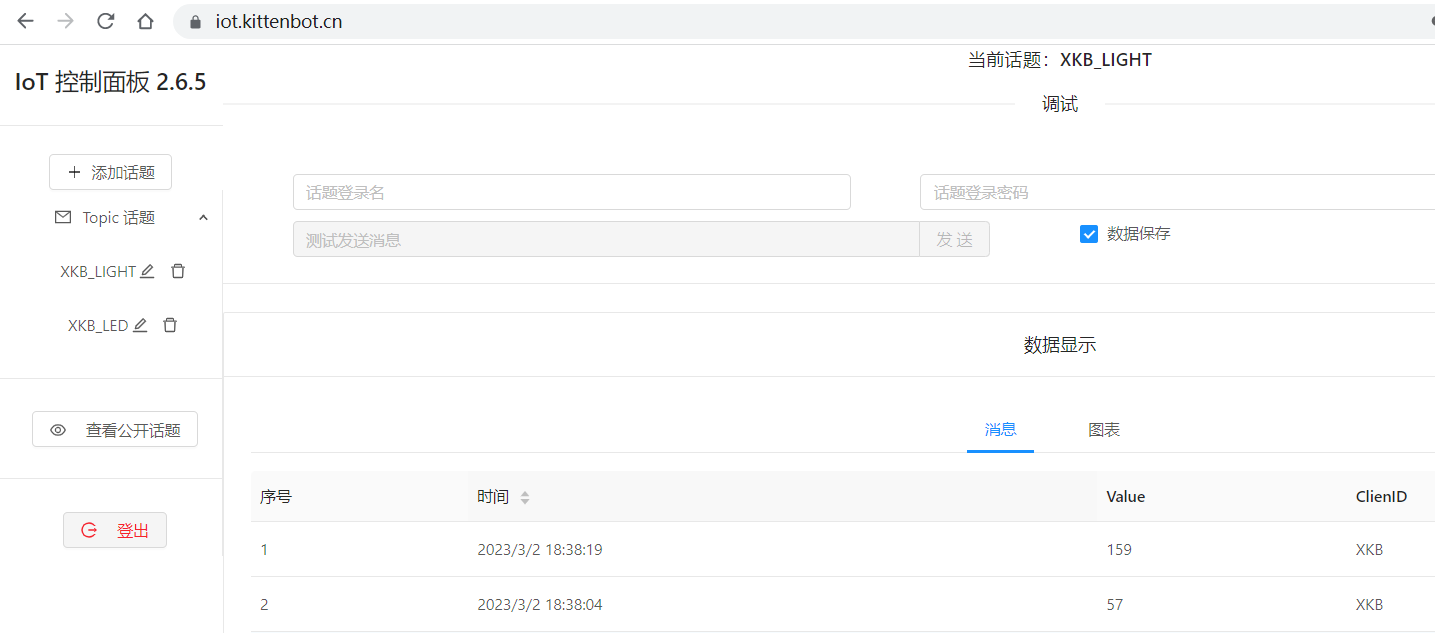Collapse the Topic 话题 chevron
Screen dimensions: 1435x633
click(x=203, y=217)
